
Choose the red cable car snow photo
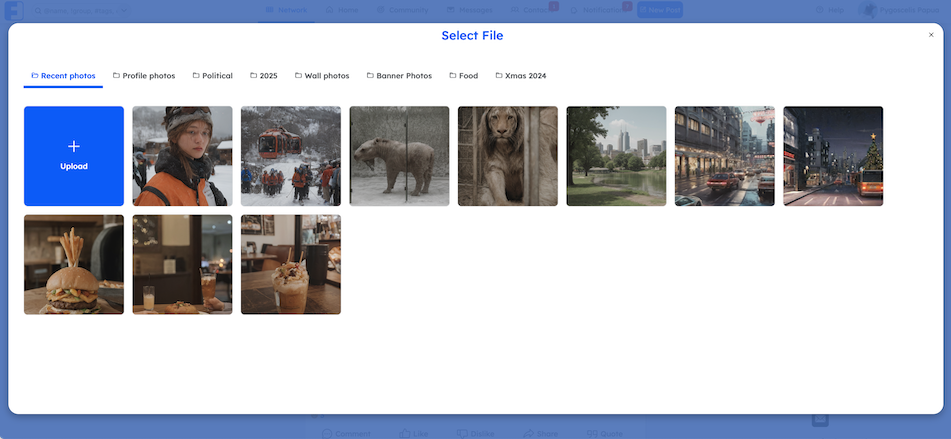(291, 156)
